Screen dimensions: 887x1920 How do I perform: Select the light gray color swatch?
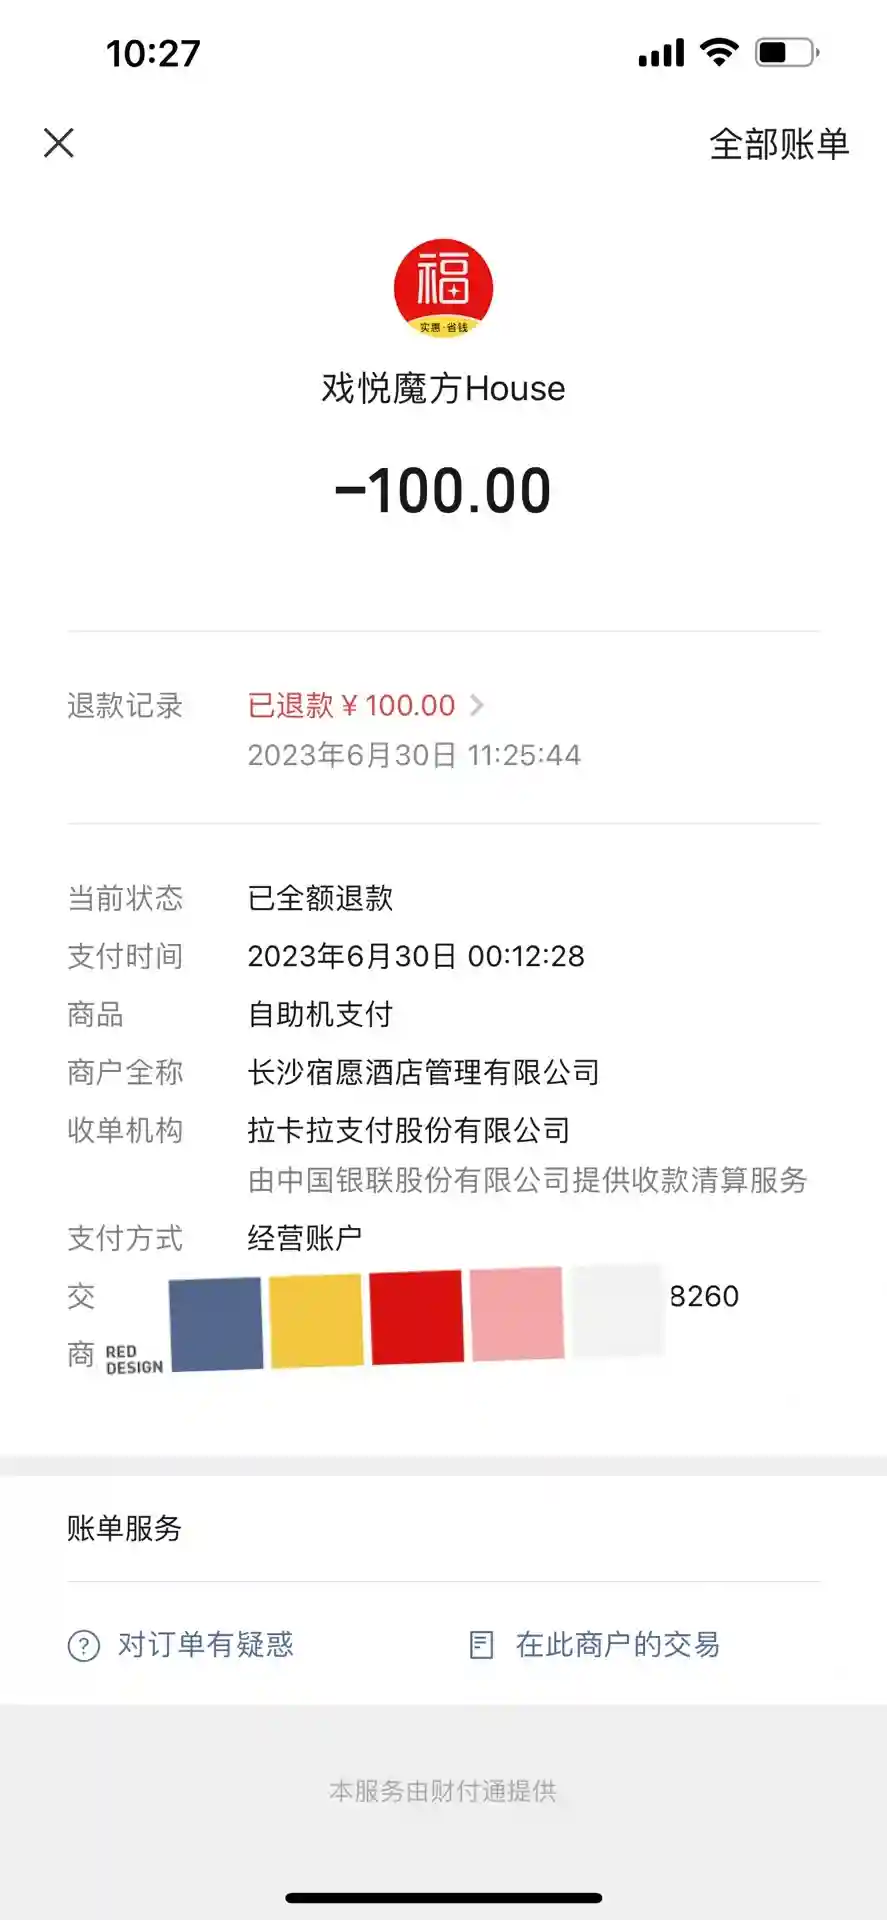[617, 1311]
